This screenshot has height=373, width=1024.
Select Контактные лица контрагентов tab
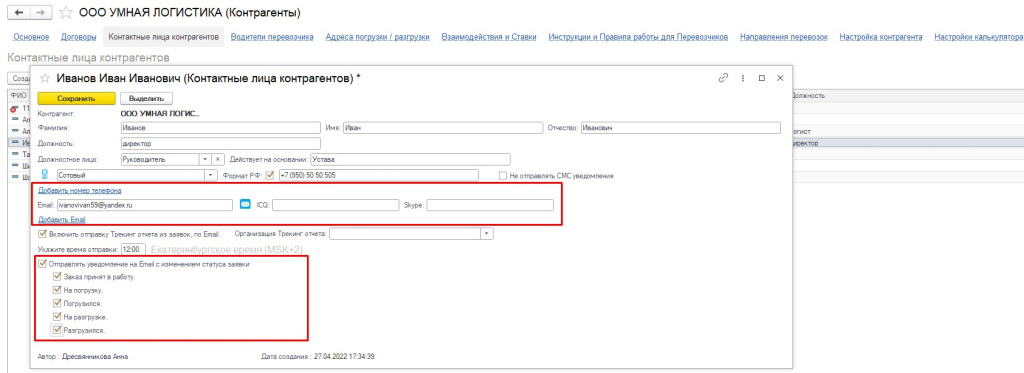click(163, 37)
